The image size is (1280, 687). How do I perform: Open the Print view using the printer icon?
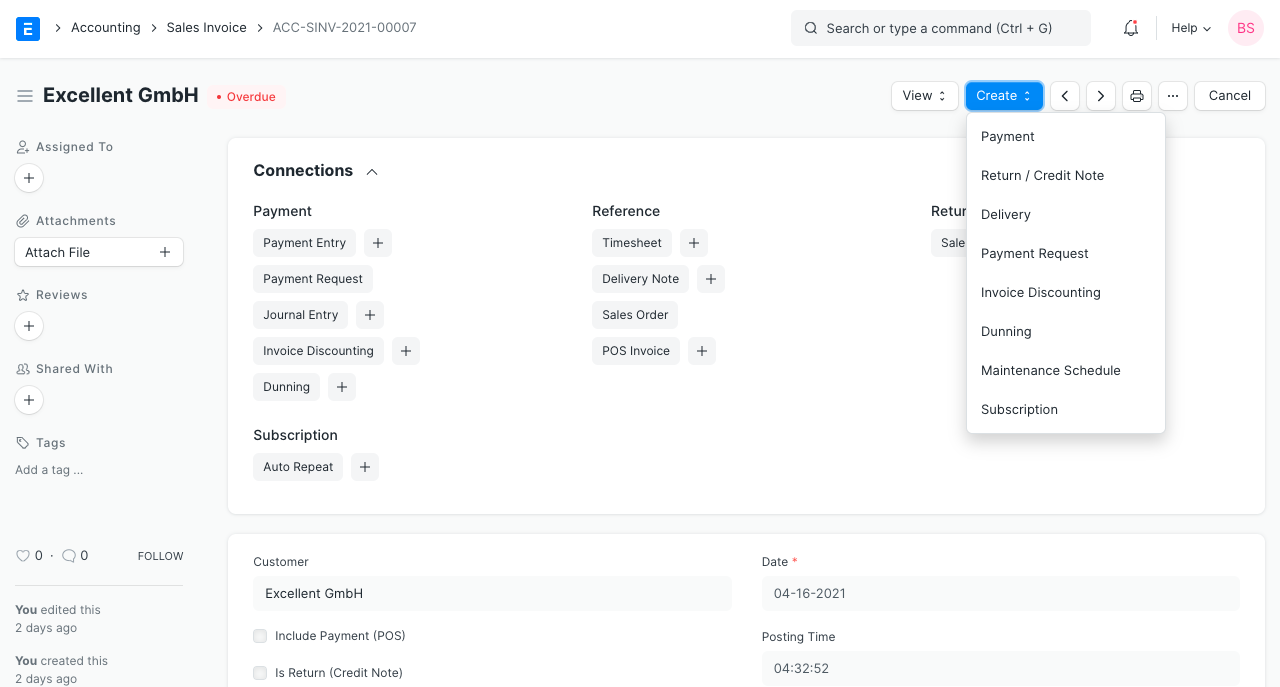1136,95
